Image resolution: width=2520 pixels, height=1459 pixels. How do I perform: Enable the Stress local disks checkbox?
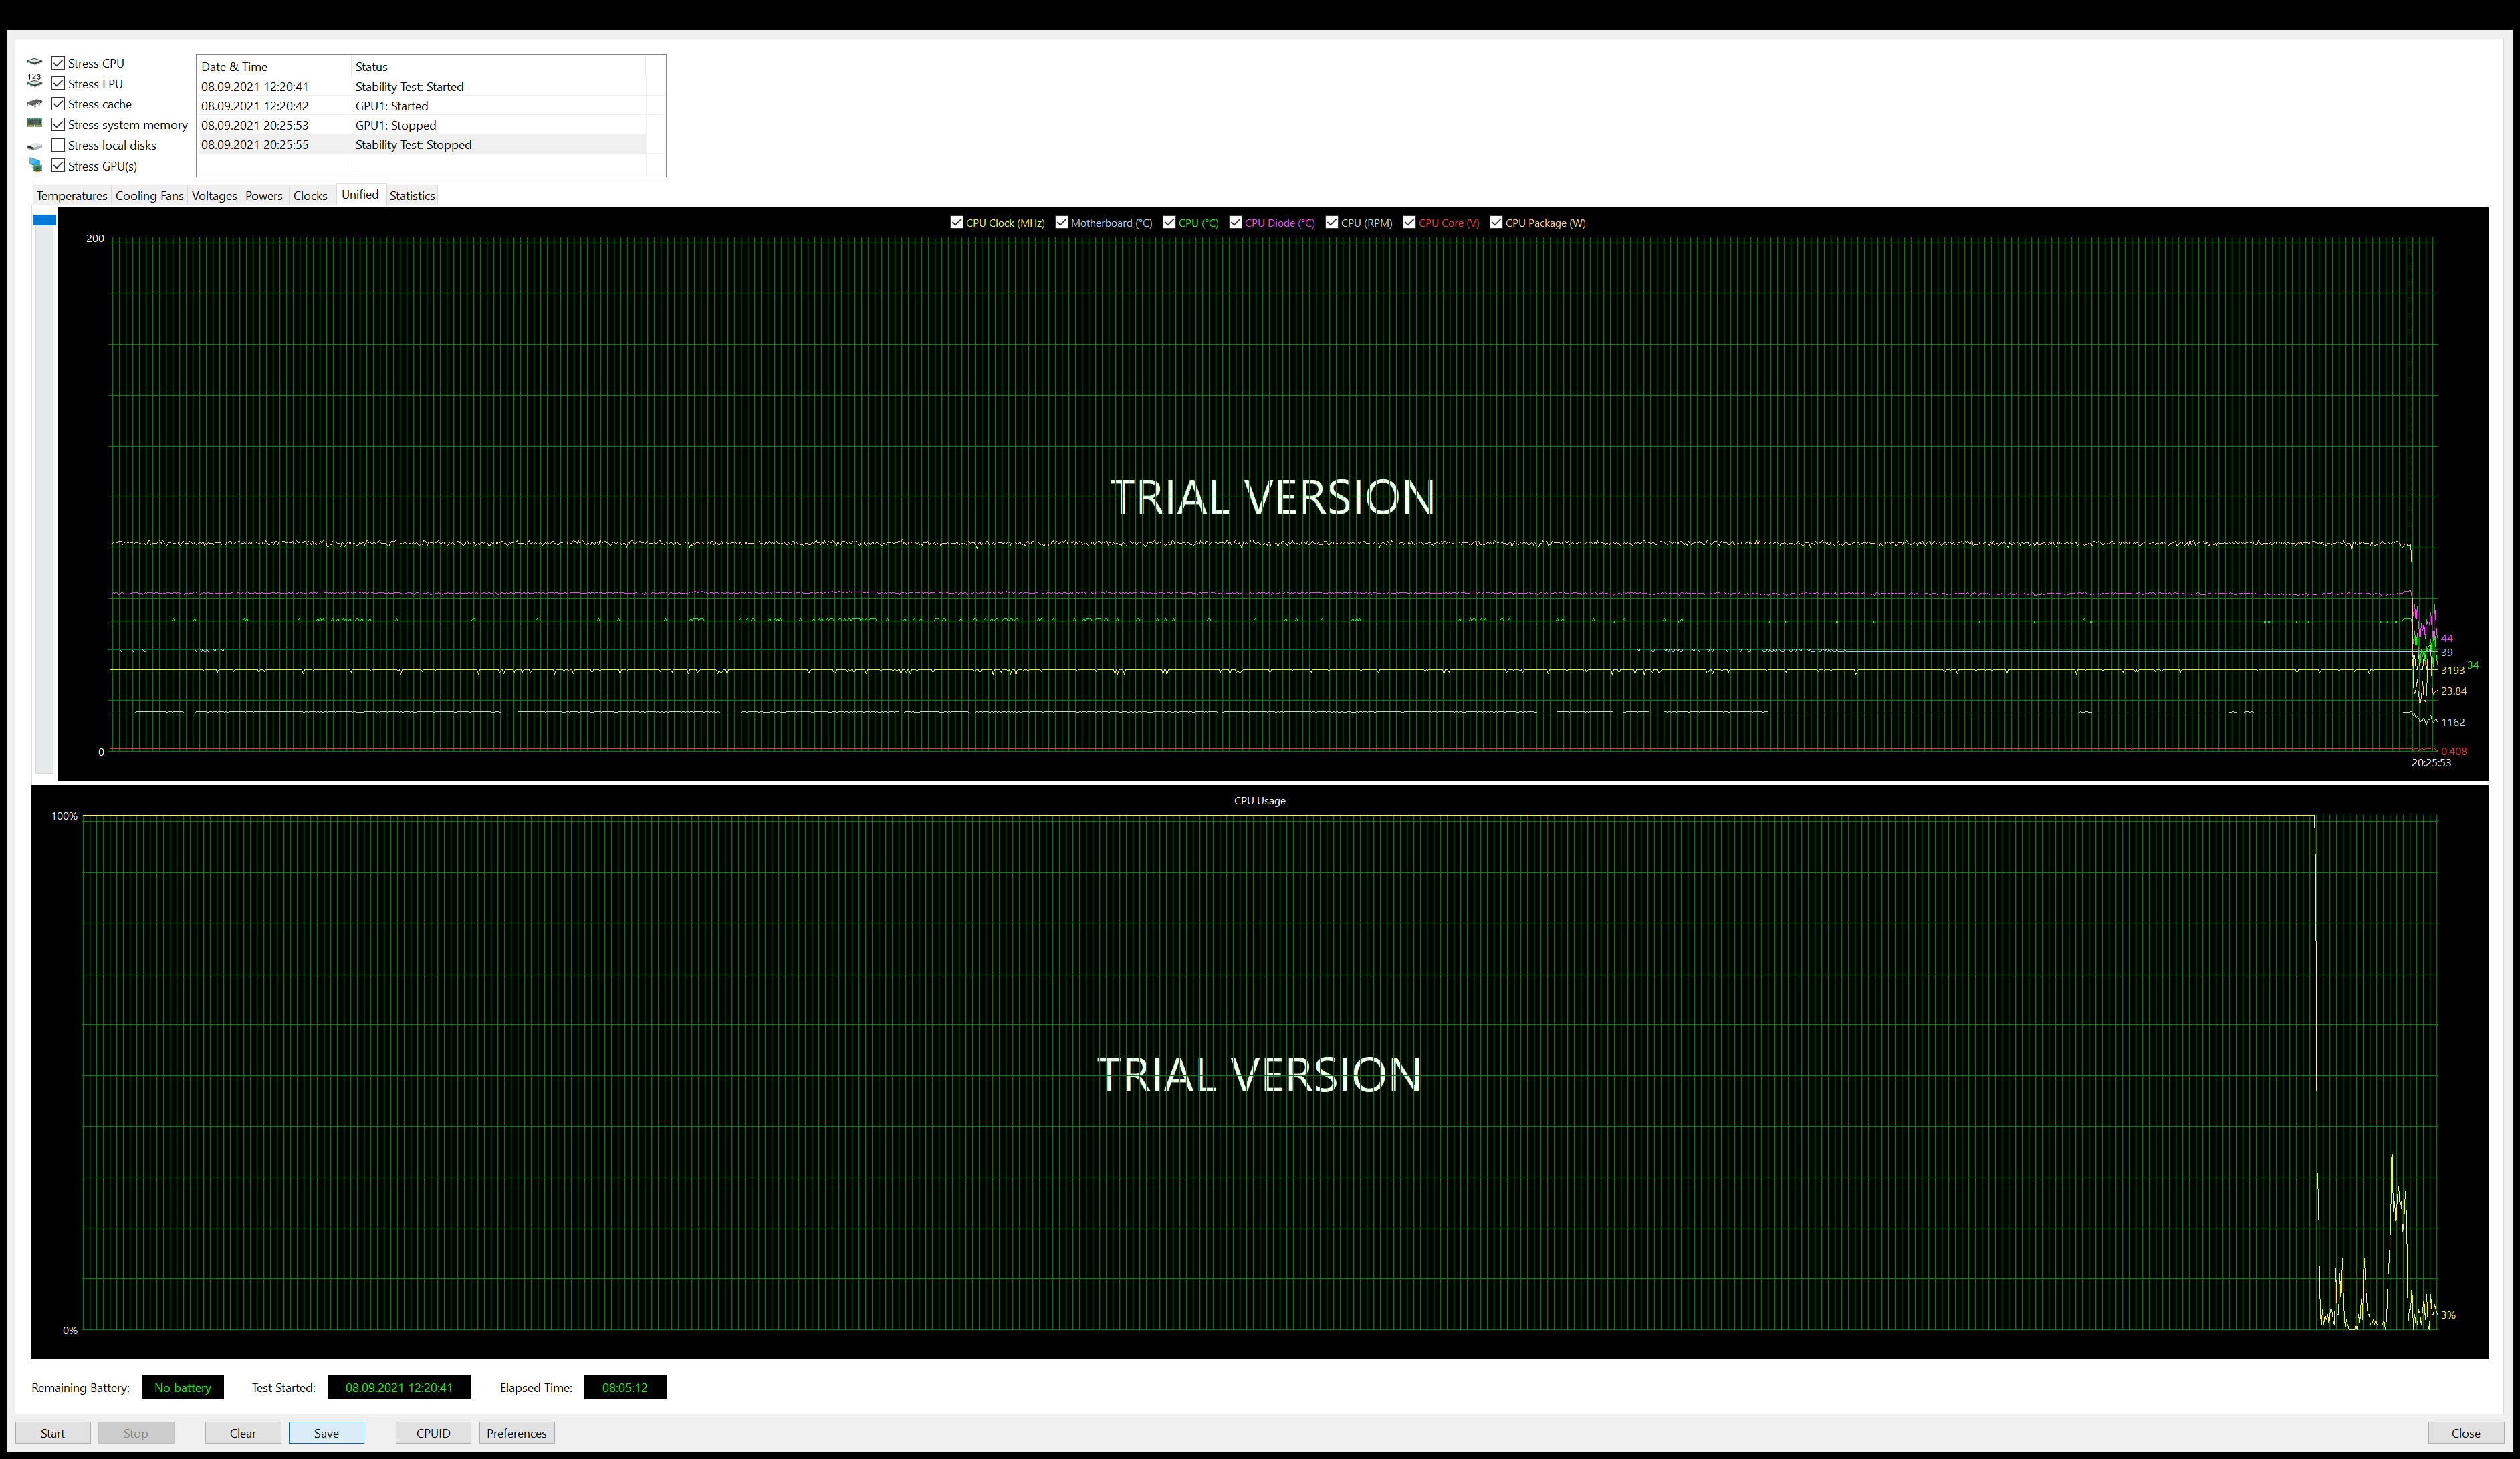point(58,145)
